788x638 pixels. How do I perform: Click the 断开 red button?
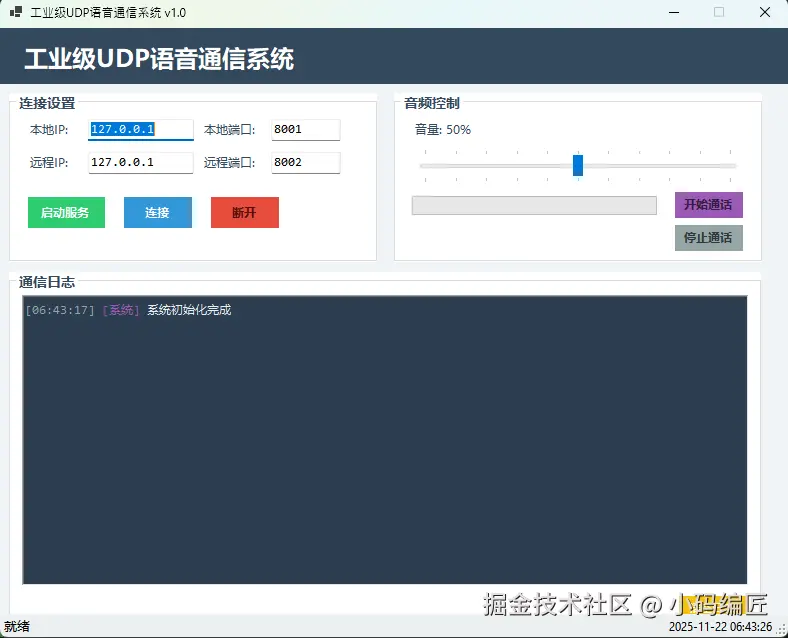(x=245, y=212)
